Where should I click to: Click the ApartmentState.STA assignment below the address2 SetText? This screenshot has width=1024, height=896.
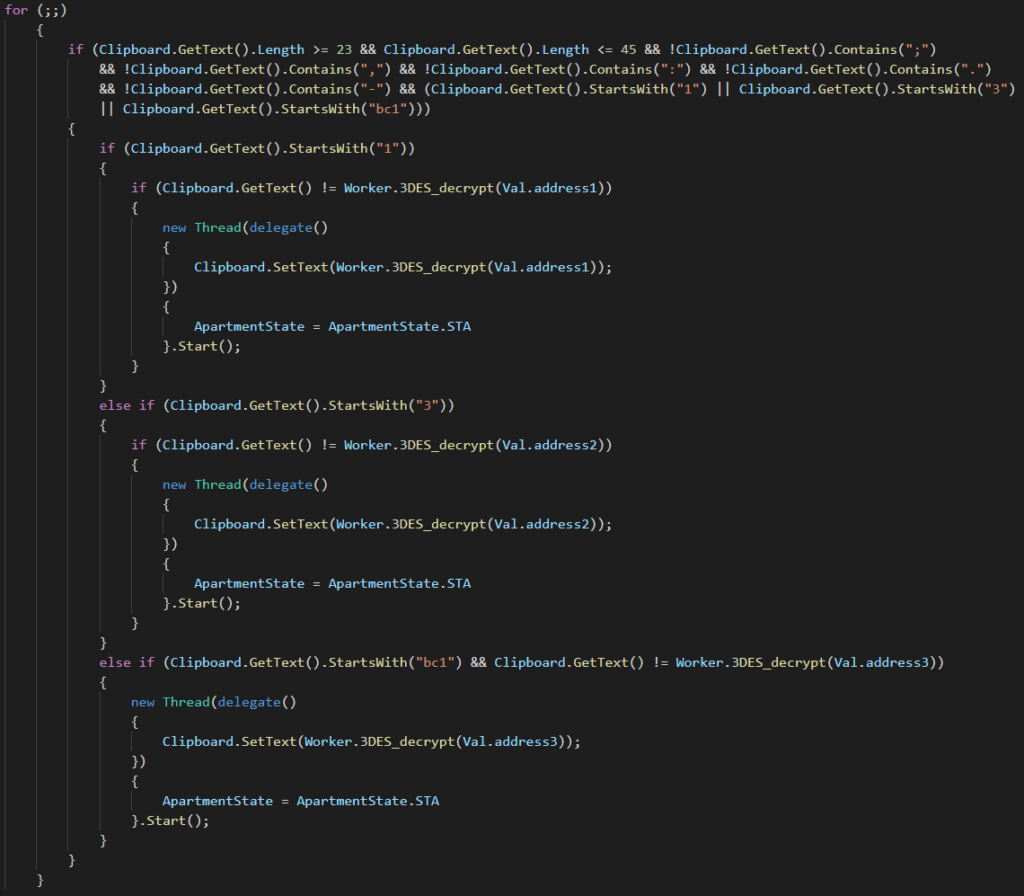click(332, 583)
